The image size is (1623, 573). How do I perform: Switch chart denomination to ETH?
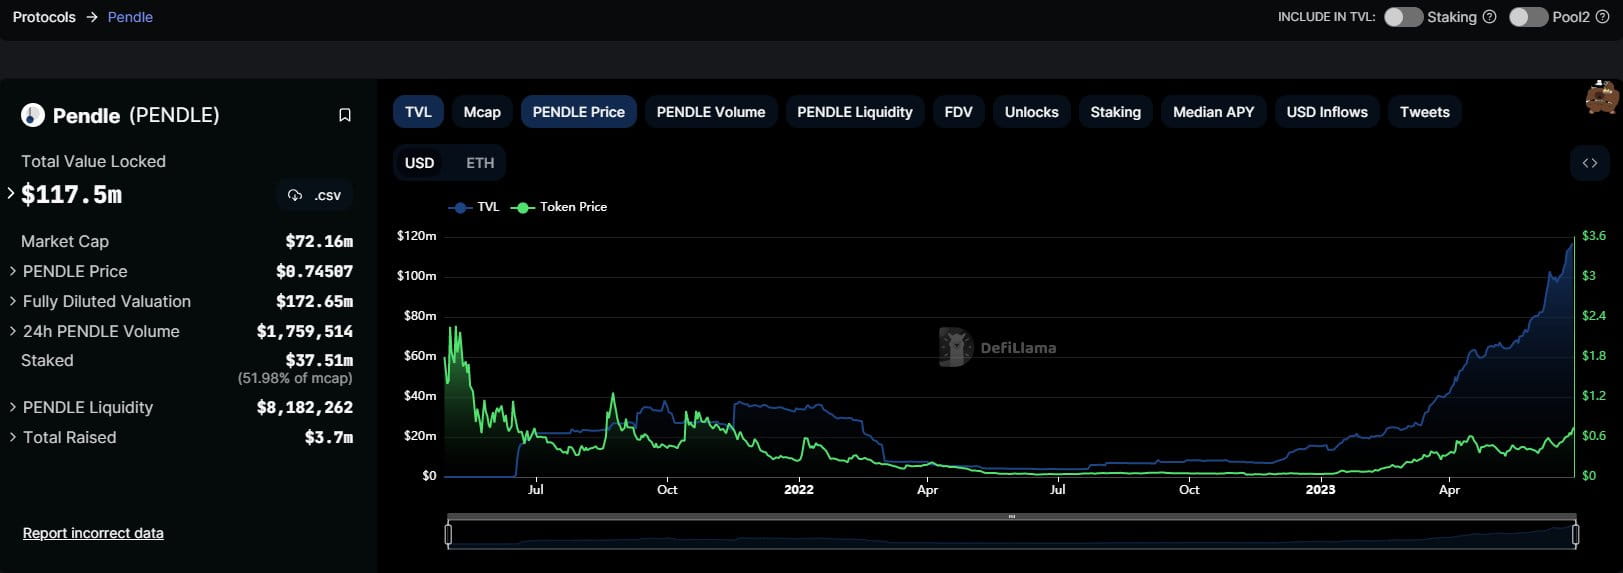pyautogui.click(x=480, y=163)
